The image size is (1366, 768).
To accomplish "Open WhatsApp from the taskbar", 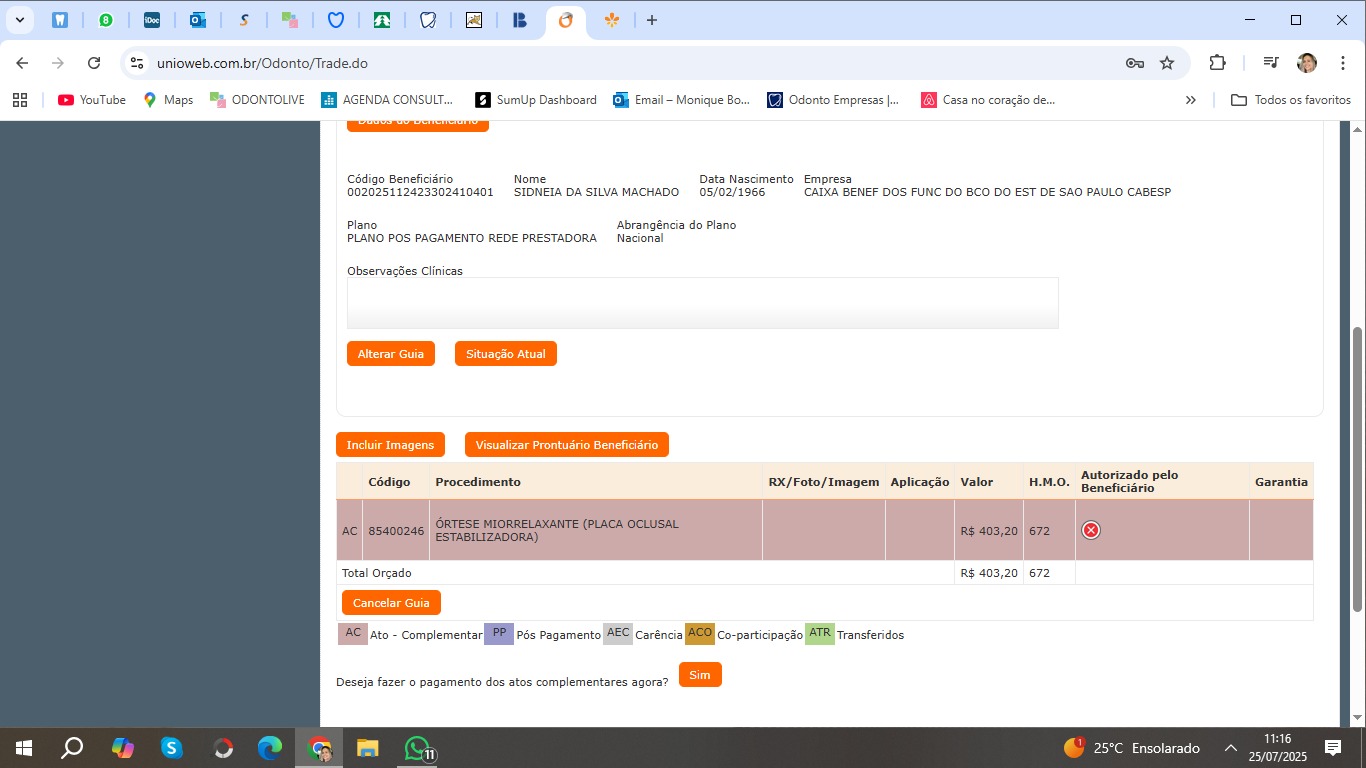I will [x=418, y=748].
